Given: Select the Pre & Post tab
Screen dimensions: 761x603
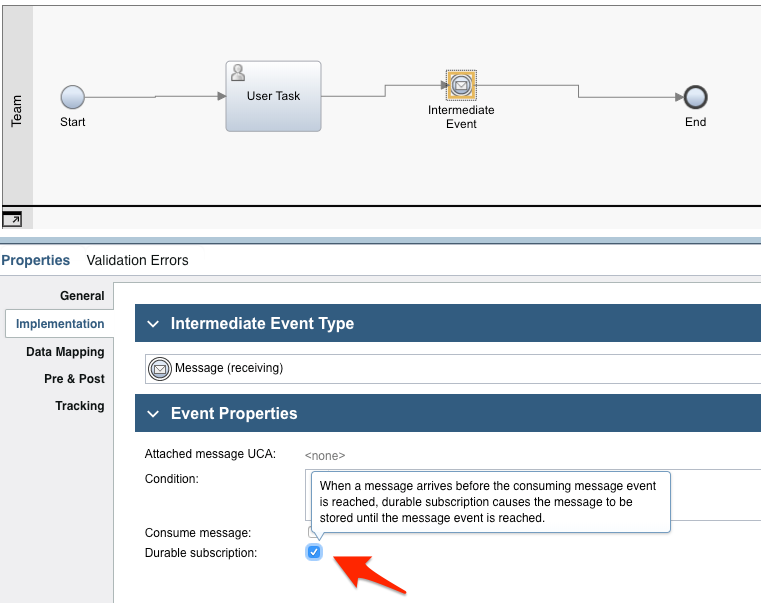Looking at the screenshot, I should 74,379.
